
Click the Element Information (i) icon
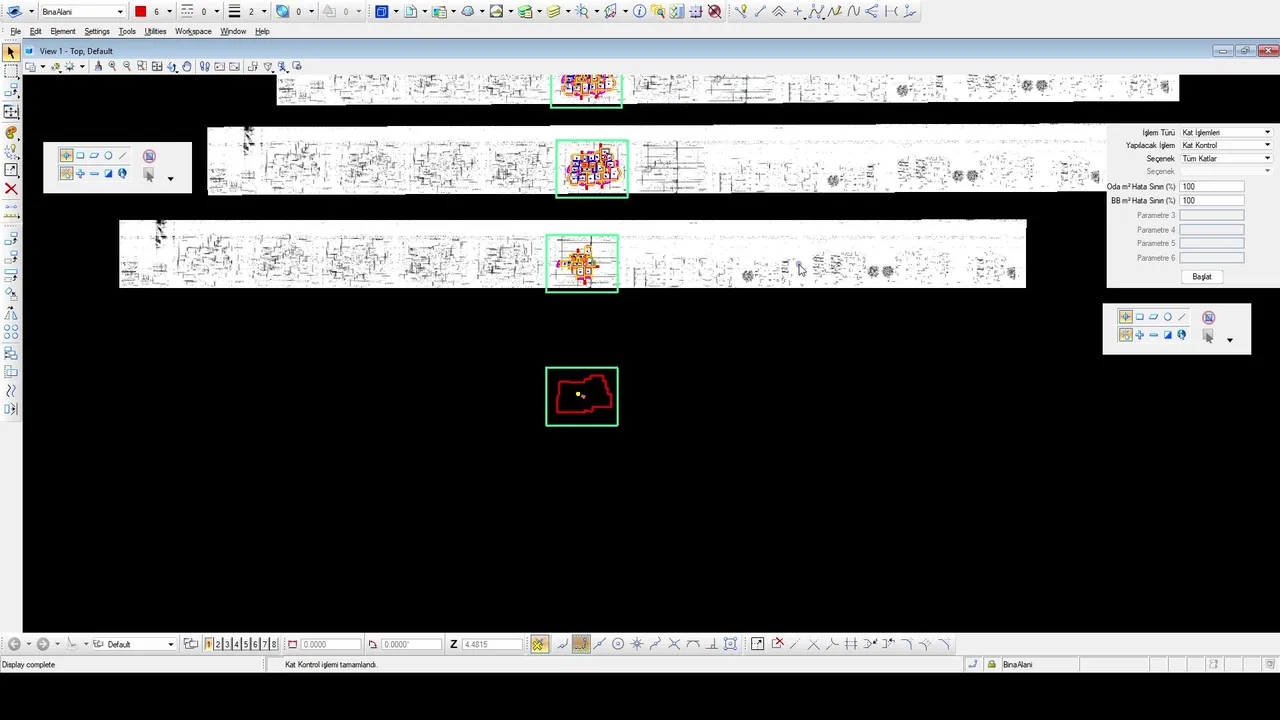click(x=639, y=11)
